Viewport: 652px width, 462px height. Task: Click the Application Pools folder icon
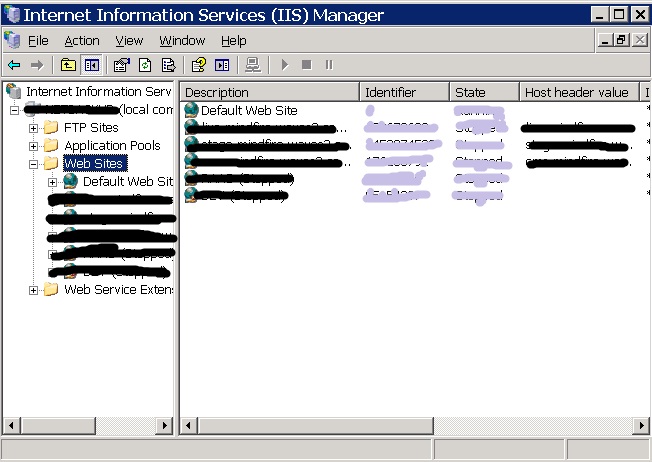pyautogui.click(x=51, y=145)
